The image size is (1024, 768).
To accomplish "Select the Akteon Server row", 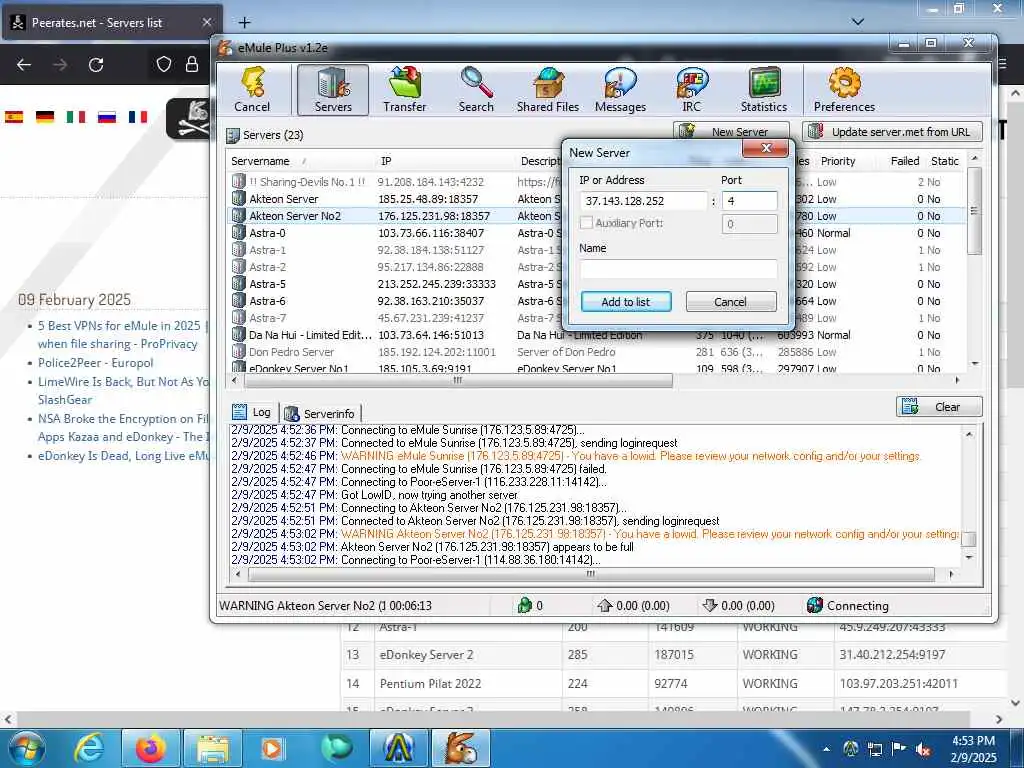I will 596,199.
